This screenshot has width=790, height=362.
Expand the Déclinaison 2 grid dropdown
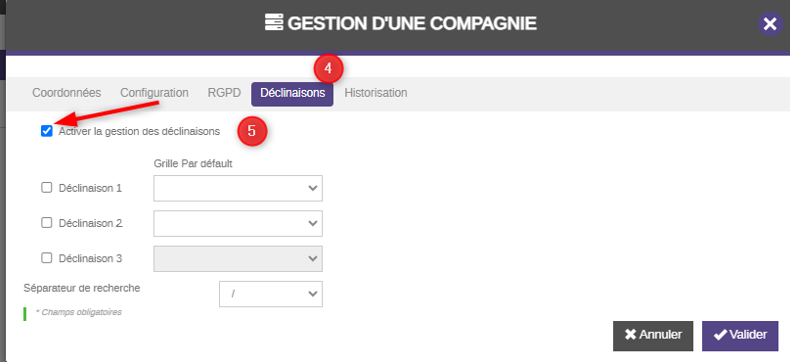point(238,224)
